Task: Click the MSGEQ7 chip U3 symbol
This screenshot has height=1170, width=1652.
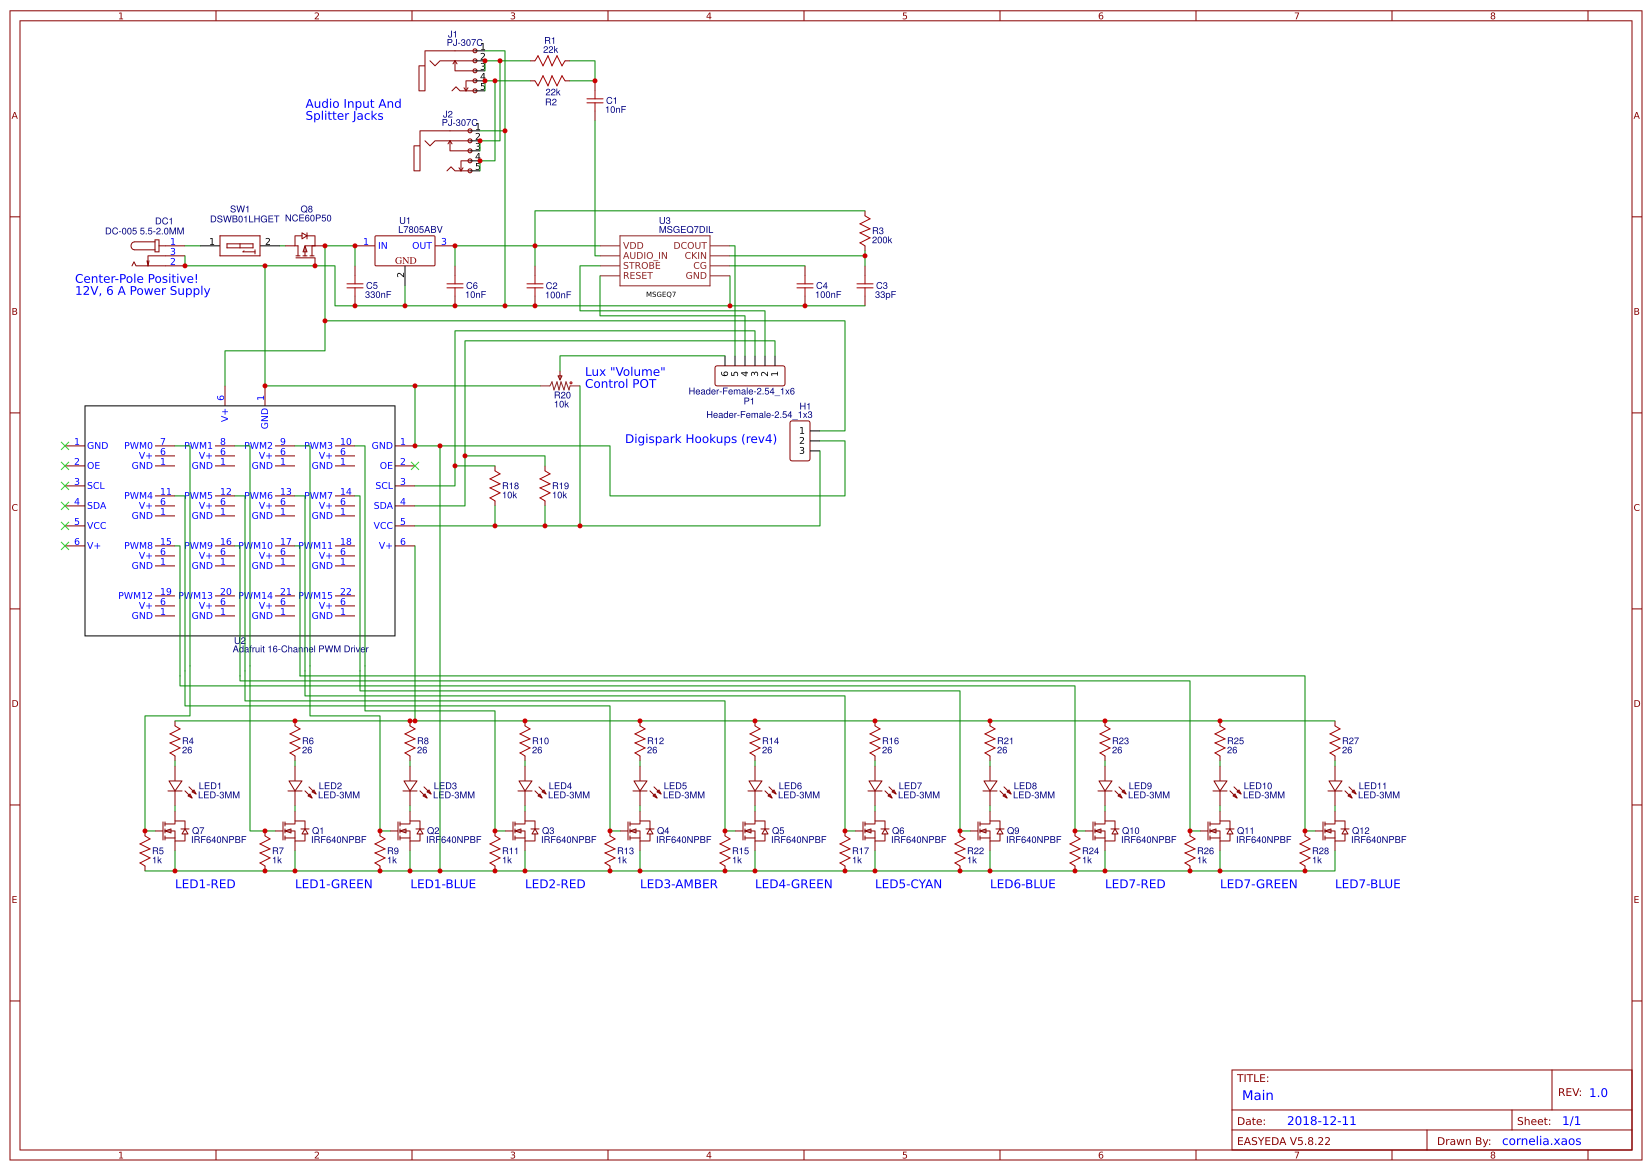Action: pos(665,262)
